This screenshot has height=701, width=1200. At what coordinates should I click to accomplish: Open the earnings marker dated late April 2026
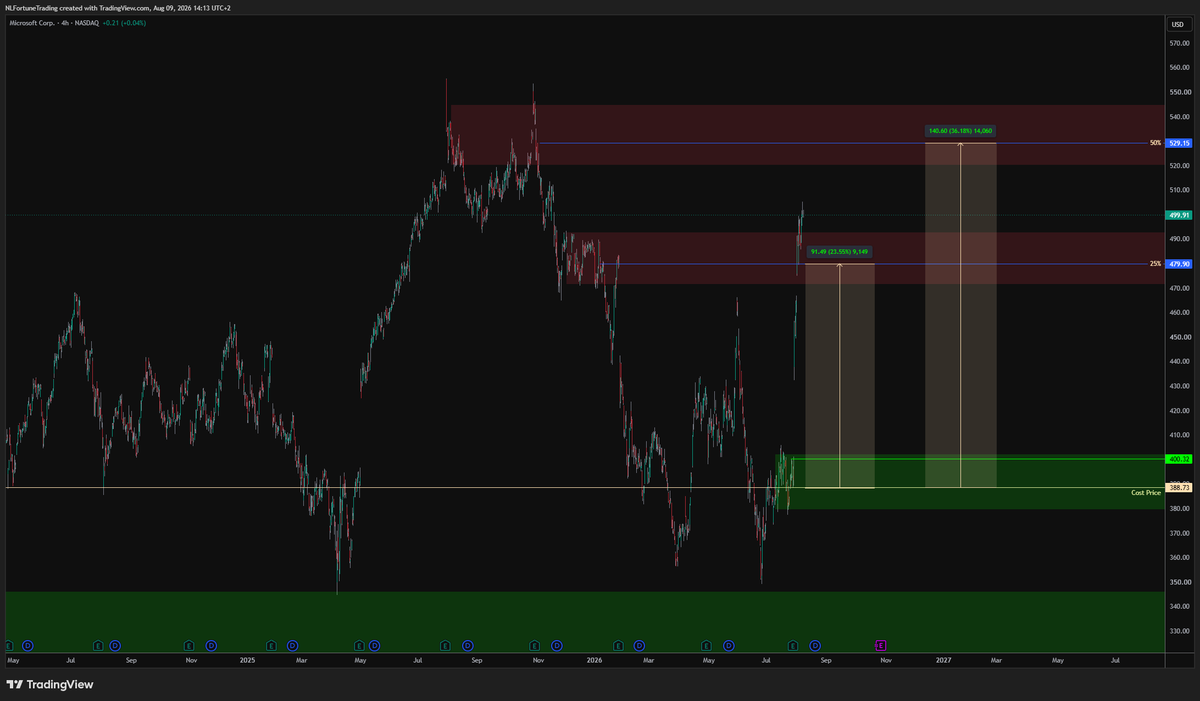click(707, 646)
